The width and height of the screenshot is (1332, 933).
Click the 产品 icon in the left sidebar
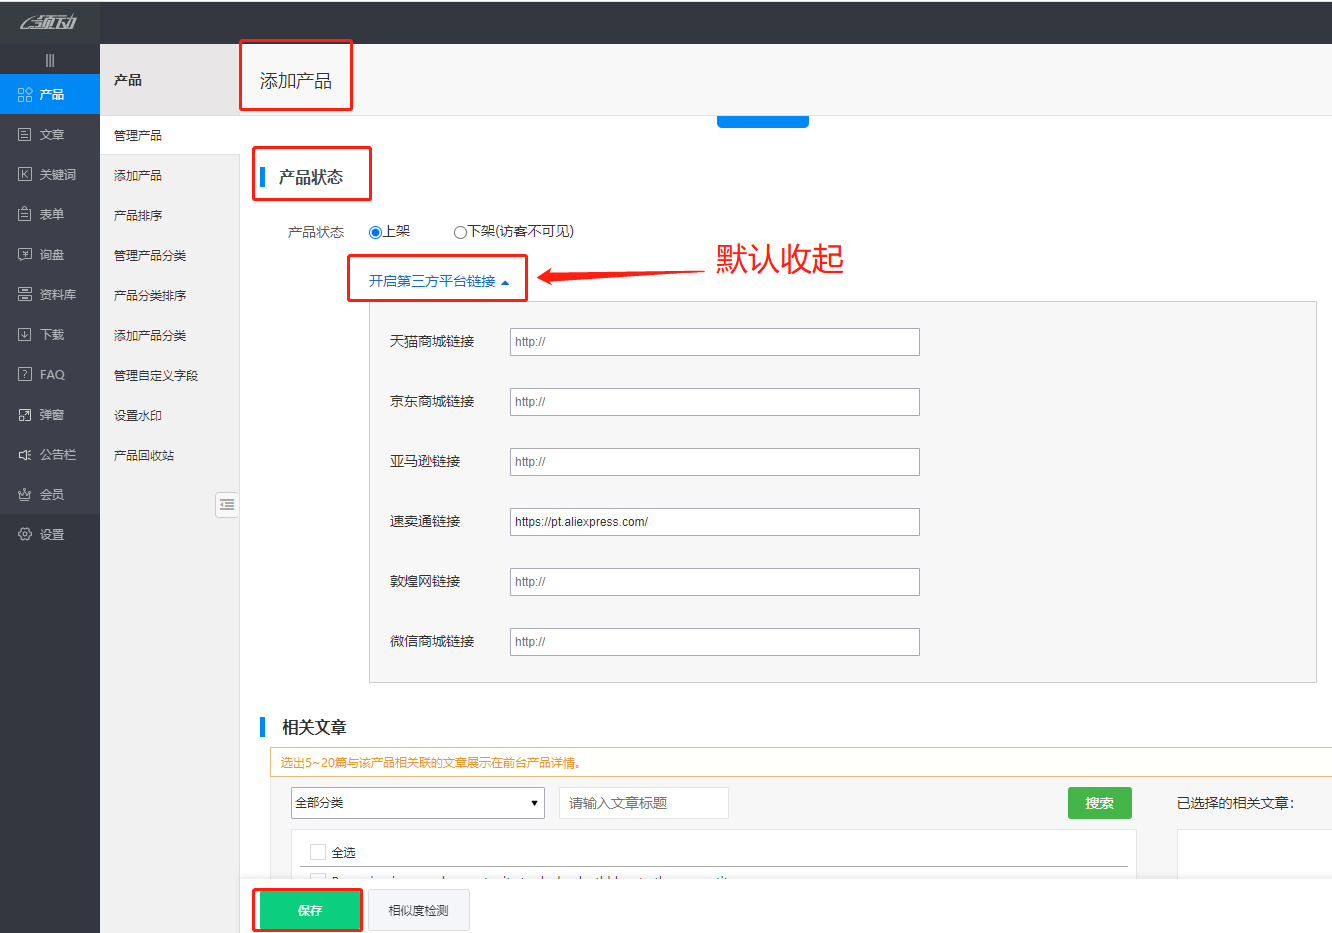point(25,94)
